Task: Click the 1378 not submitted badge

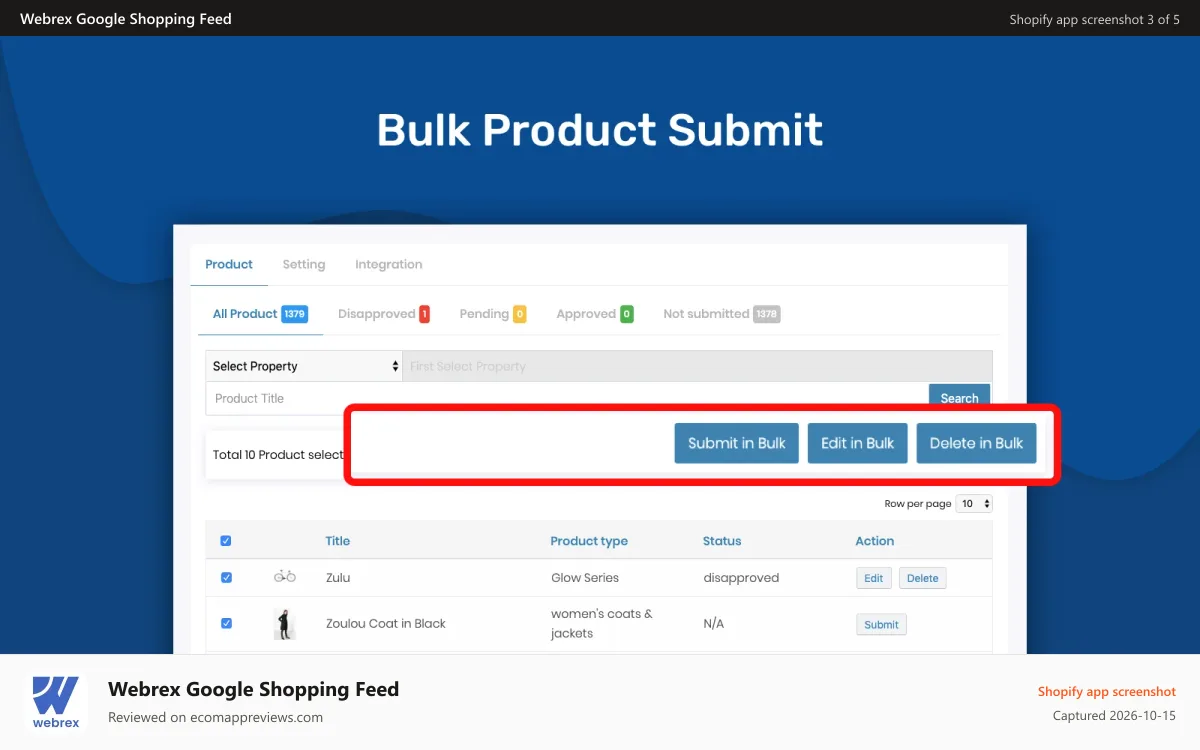Action: [x=766, y=314]
